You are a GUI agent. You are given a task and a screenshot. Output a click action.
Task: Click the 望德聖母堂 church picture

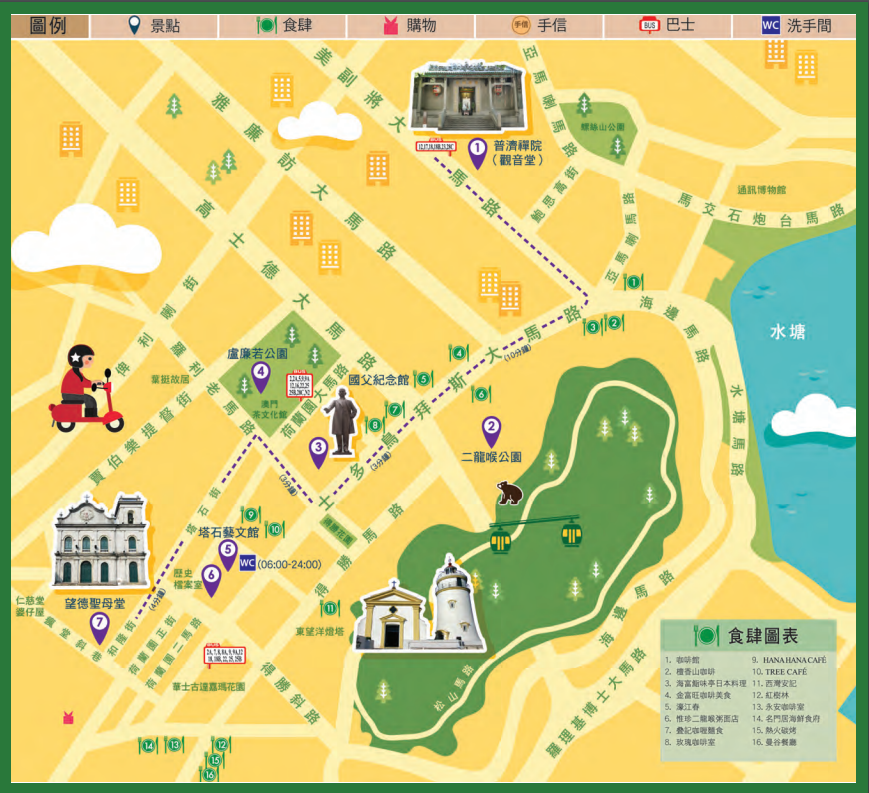(x=102, y=541)
